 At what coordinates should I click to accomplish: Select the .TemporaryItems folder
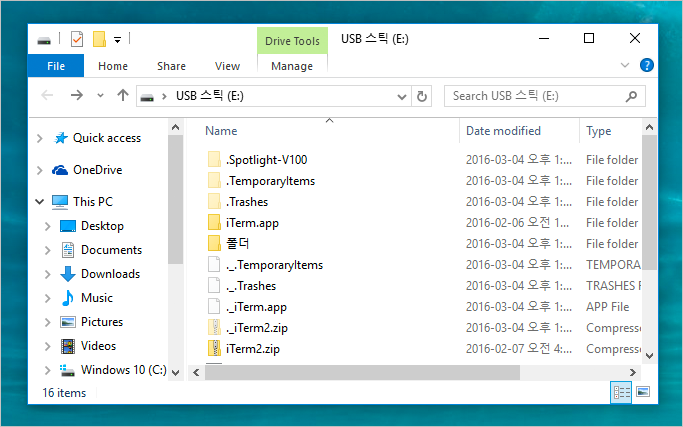coord(270,181)
